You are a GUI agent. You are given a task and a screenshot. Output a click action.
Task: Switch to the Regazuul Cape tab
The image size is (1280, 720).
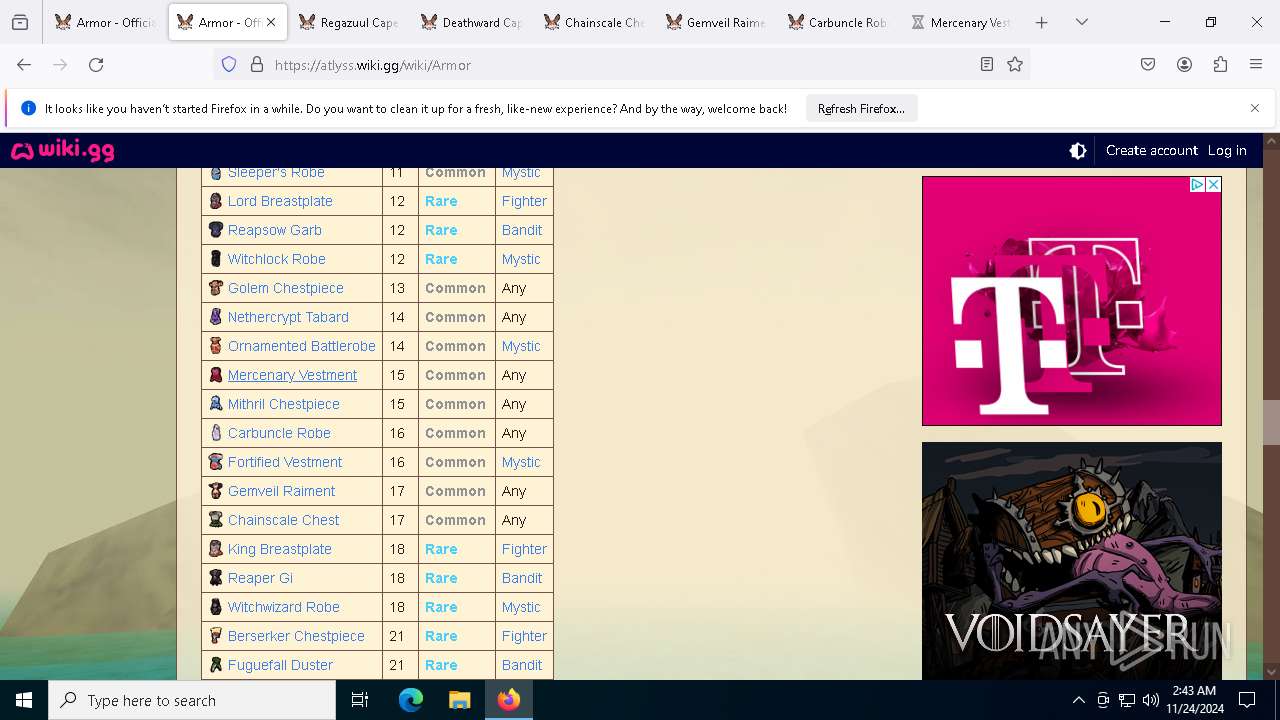[348, 22]
